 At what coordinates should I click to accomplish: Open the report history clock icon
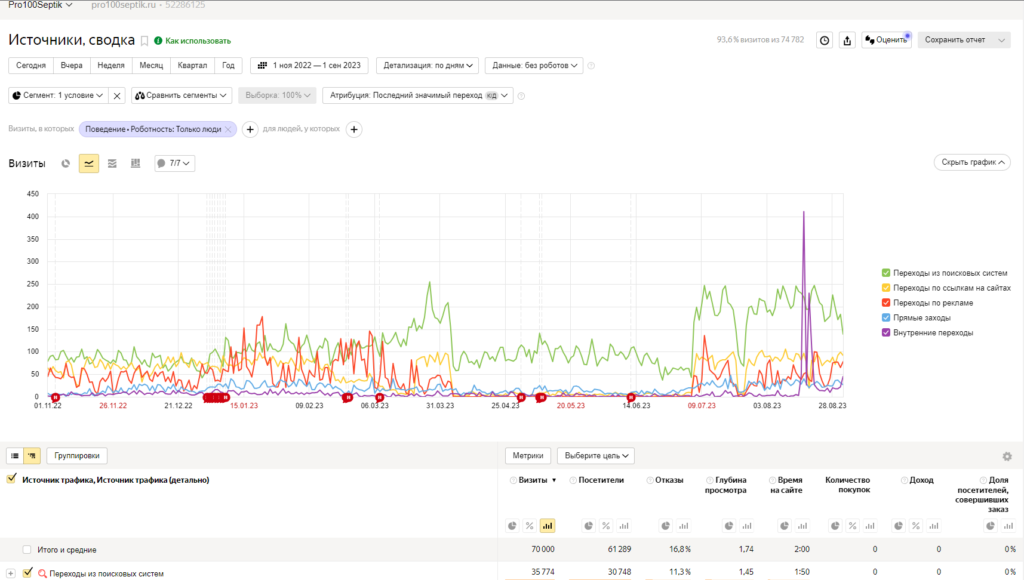point(825,40)
